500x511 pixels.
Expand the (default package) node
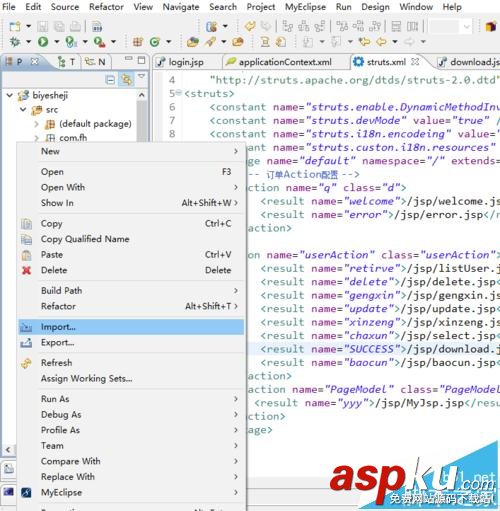click(x=36, y=124)
